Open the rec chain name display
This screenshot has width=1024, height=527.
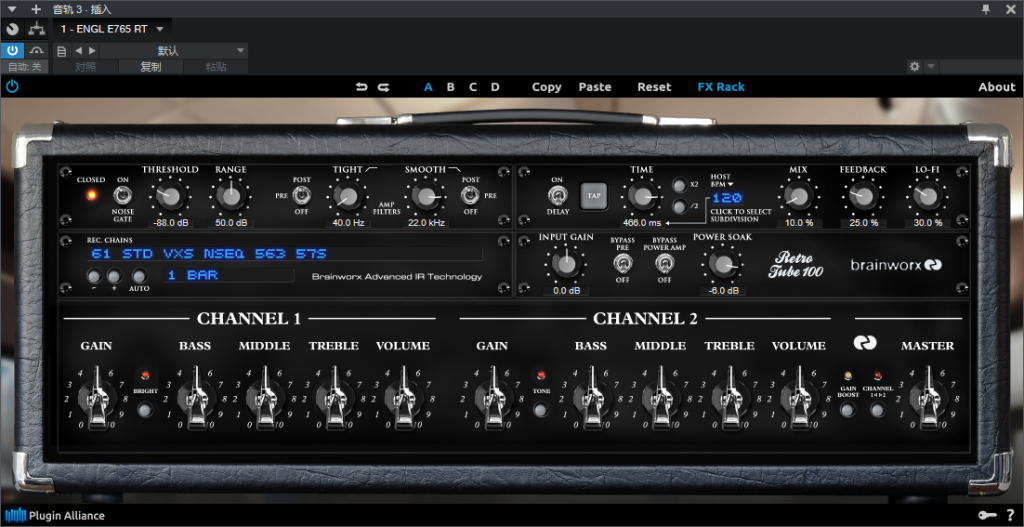point(285,254)
